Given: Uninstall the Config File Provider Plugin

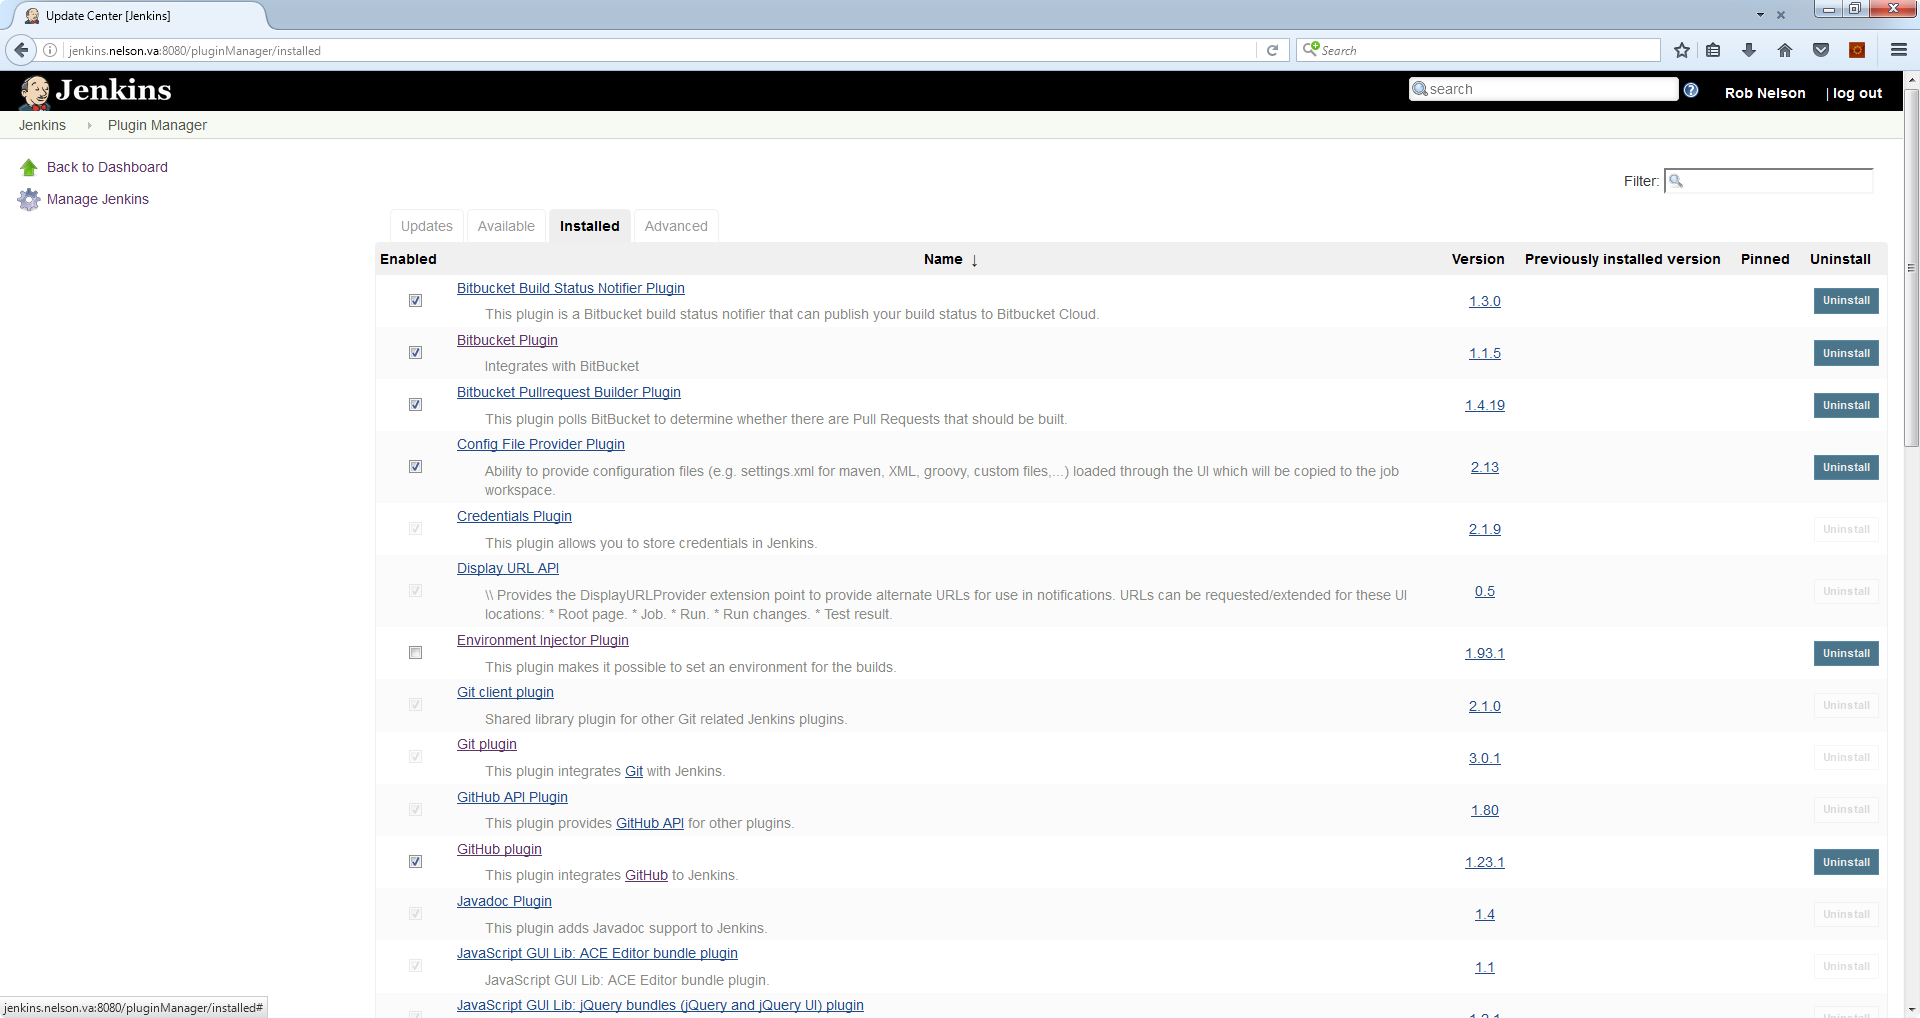Looking at the screenshot, I should [1845, 468].
